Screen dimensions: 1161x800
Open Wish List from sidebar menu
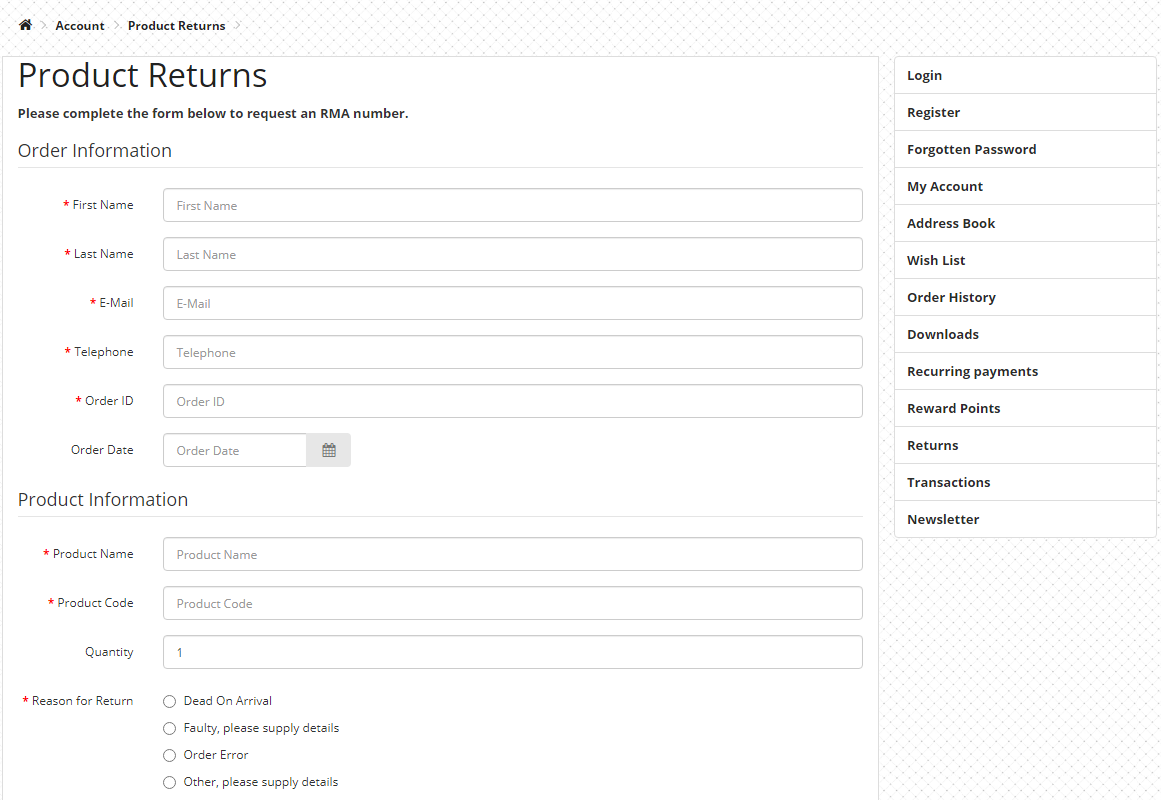pyautogui.click(x=936, y=260)
